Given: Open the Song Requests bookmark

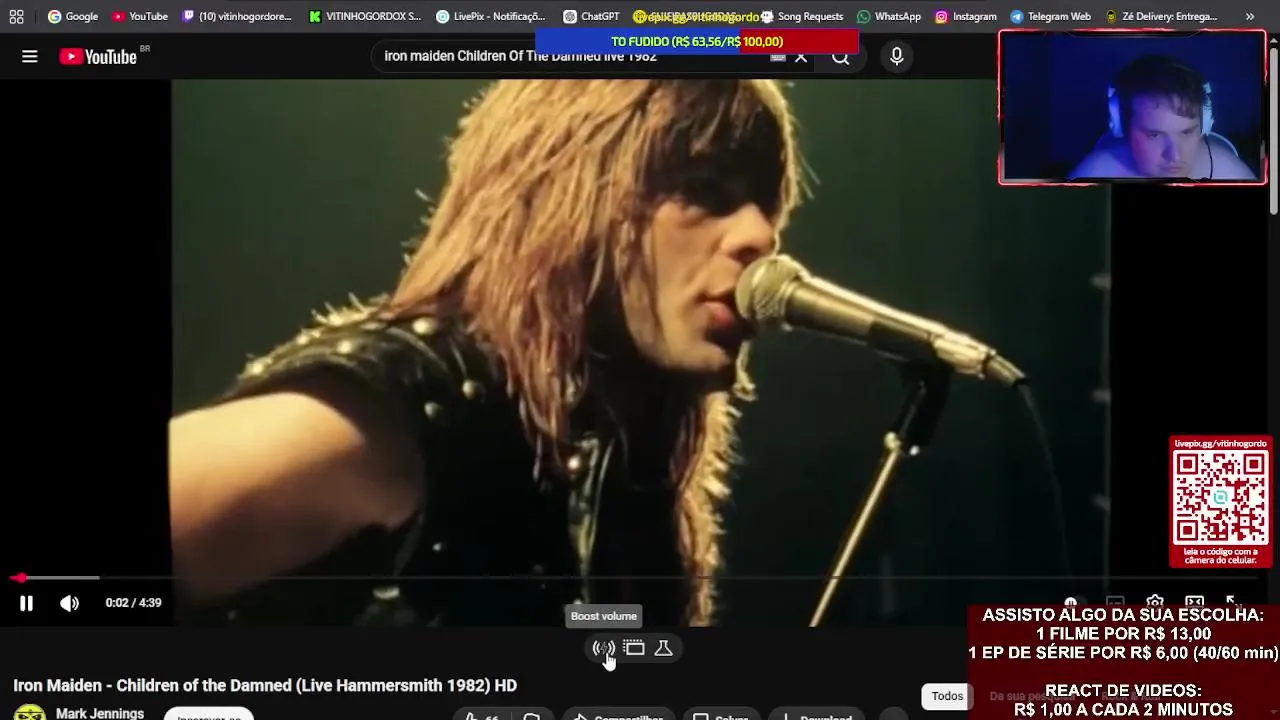Looking at the screenshot, I should point(802,16).
